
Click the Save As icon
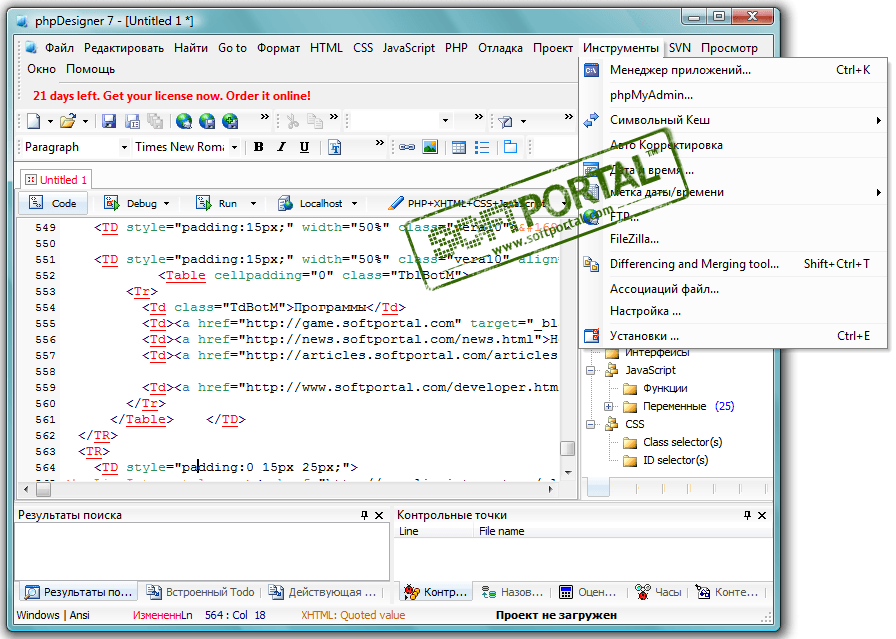click(133, 121)
